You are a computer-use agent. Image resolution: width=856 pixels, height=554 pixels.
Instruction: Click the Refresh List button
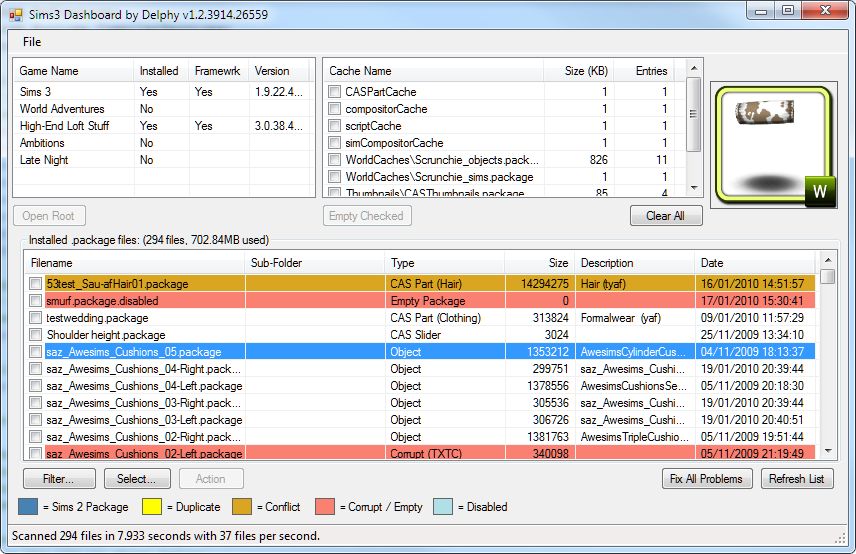[797, 479]
